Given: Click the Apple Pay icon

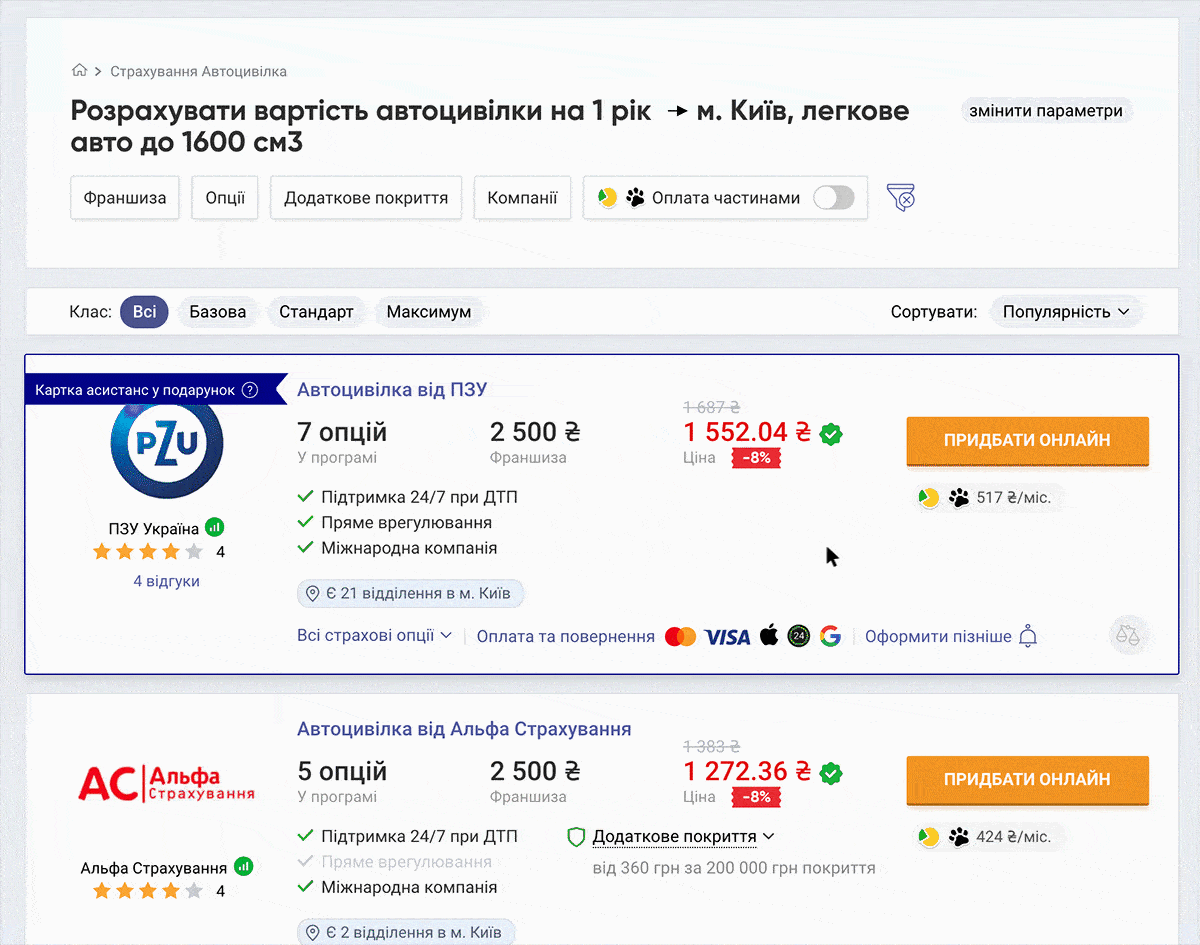Looking at the screenshot, I should tap(768, 636).
